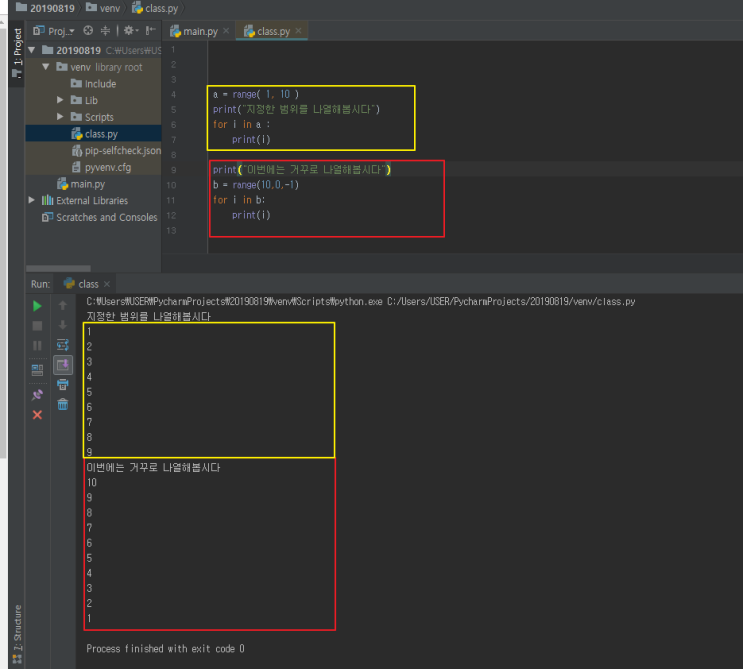
Task: Close the main.py editor tab
Action: (226, 31)
